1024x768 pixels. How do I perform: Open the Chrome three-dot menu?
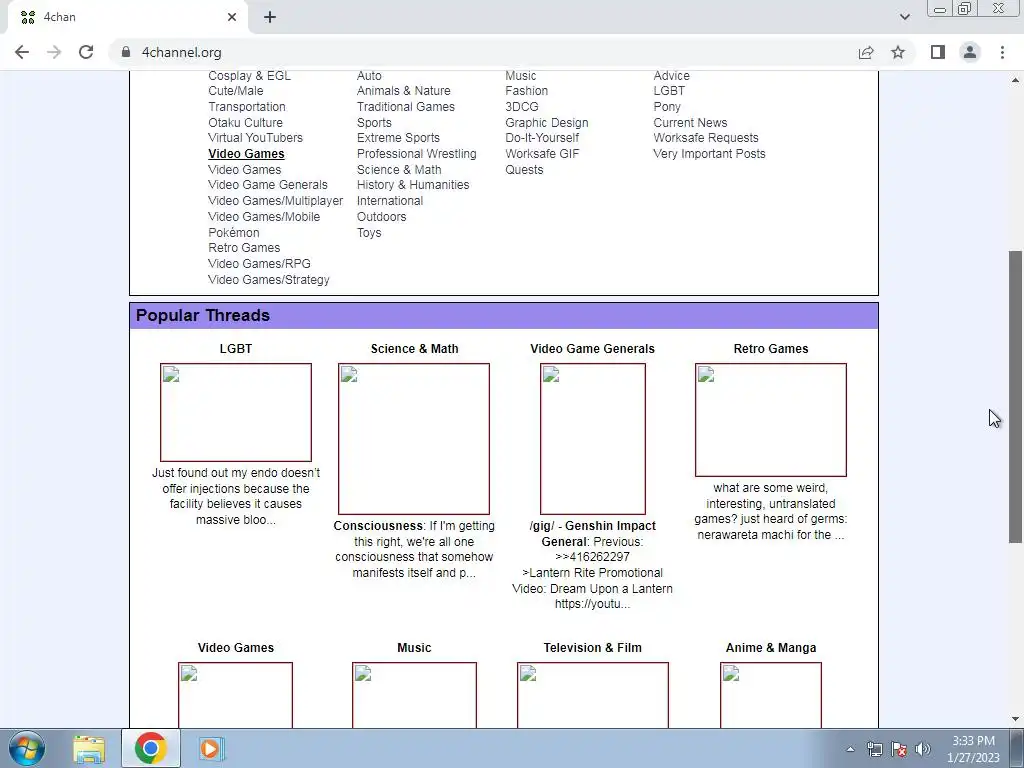pyautogui.click(x=1002, y=52)
